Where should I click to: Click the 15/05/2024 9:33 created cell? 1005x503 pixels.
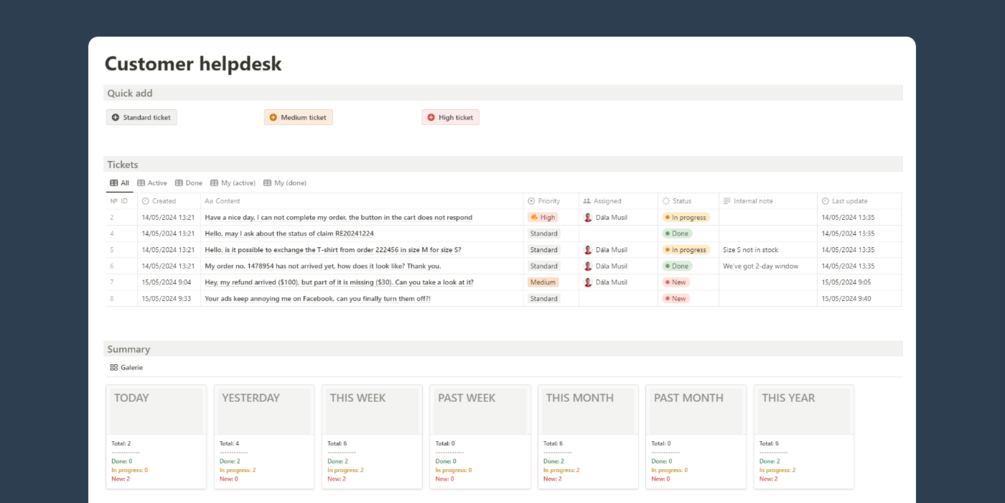[169, 299]
